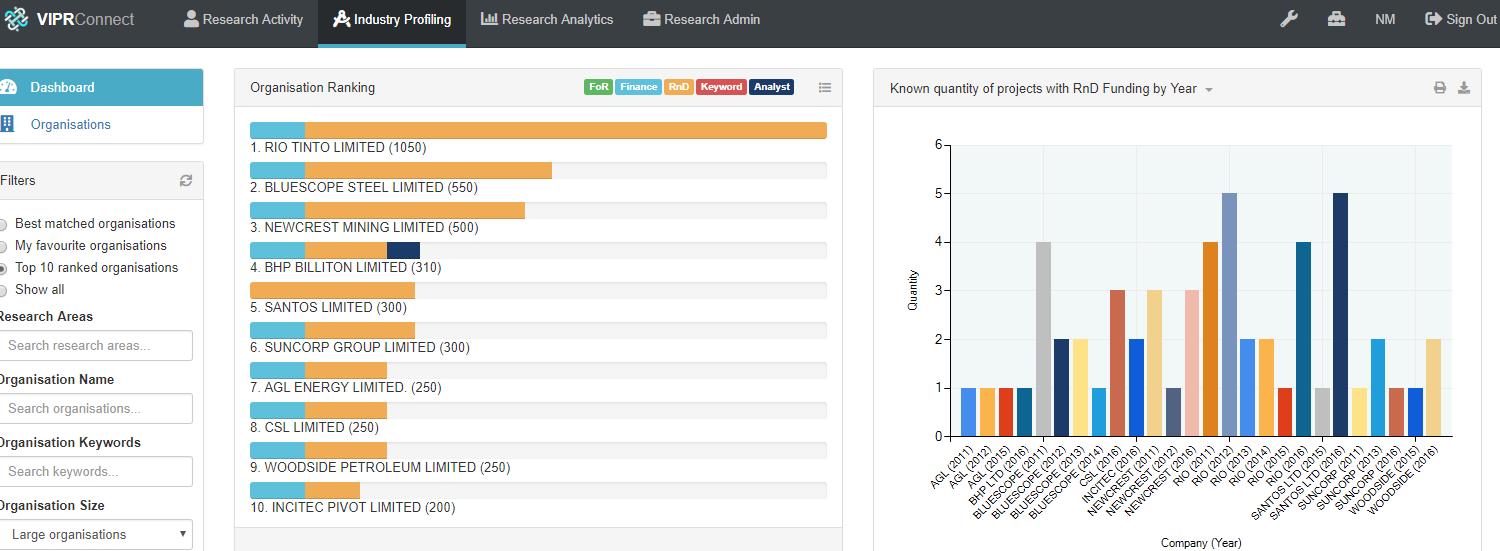Screen dimensions: 1500x551
Task: Download the RnD Funding chart
Action: (1464, 88)
